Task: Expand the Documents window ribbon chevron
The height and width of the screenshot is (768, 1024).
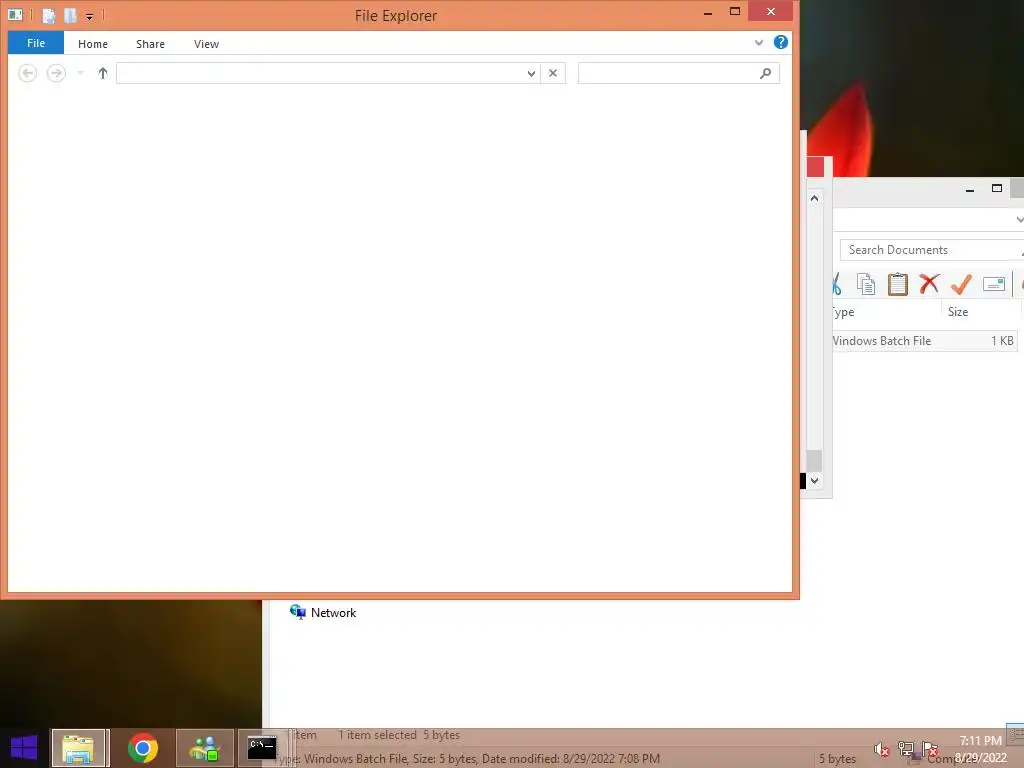Action: [1019, 220]
